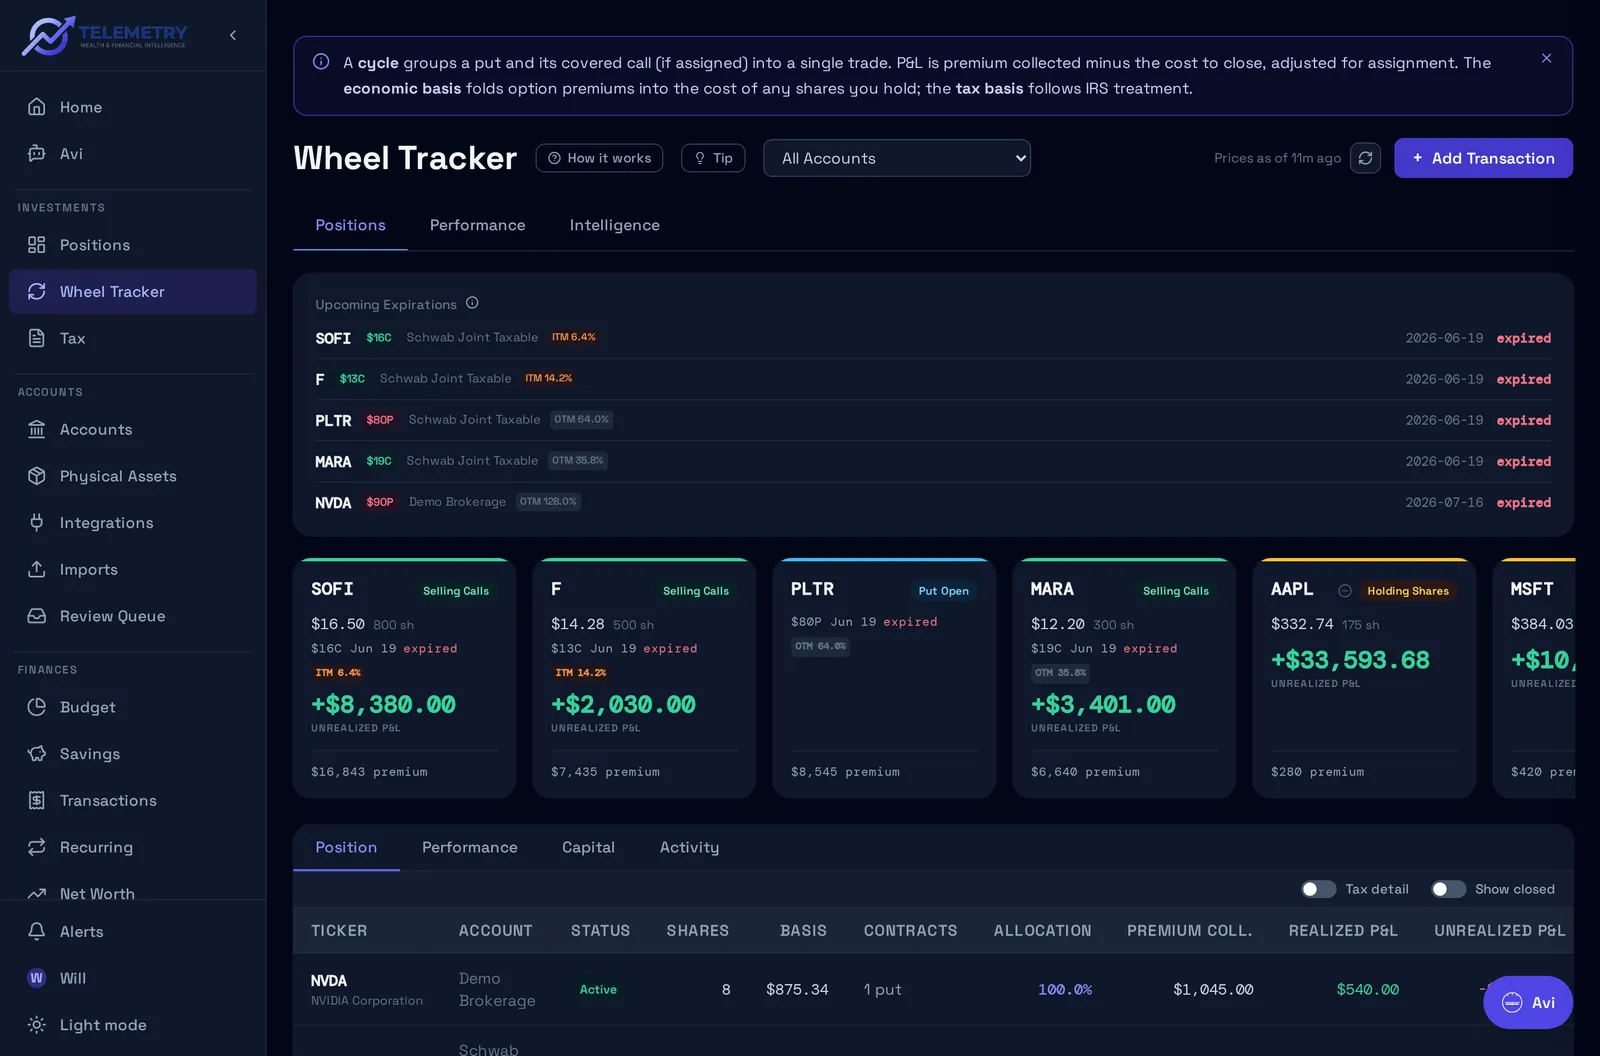This screenshot has height=1056, width=1600.
Task: Open the Budget page
Action: 132,707
